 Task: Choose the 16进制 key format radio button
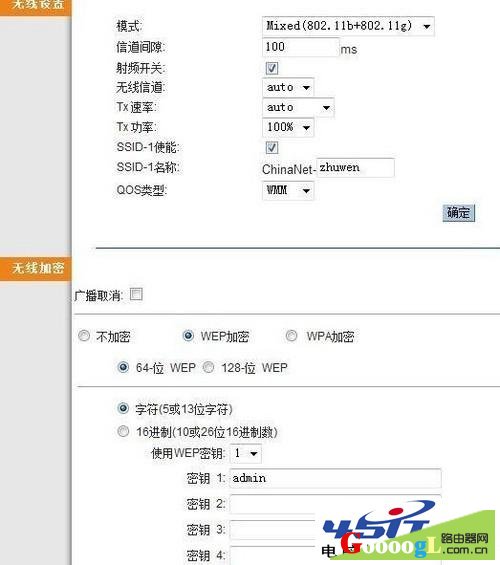[x=123, y=431]
